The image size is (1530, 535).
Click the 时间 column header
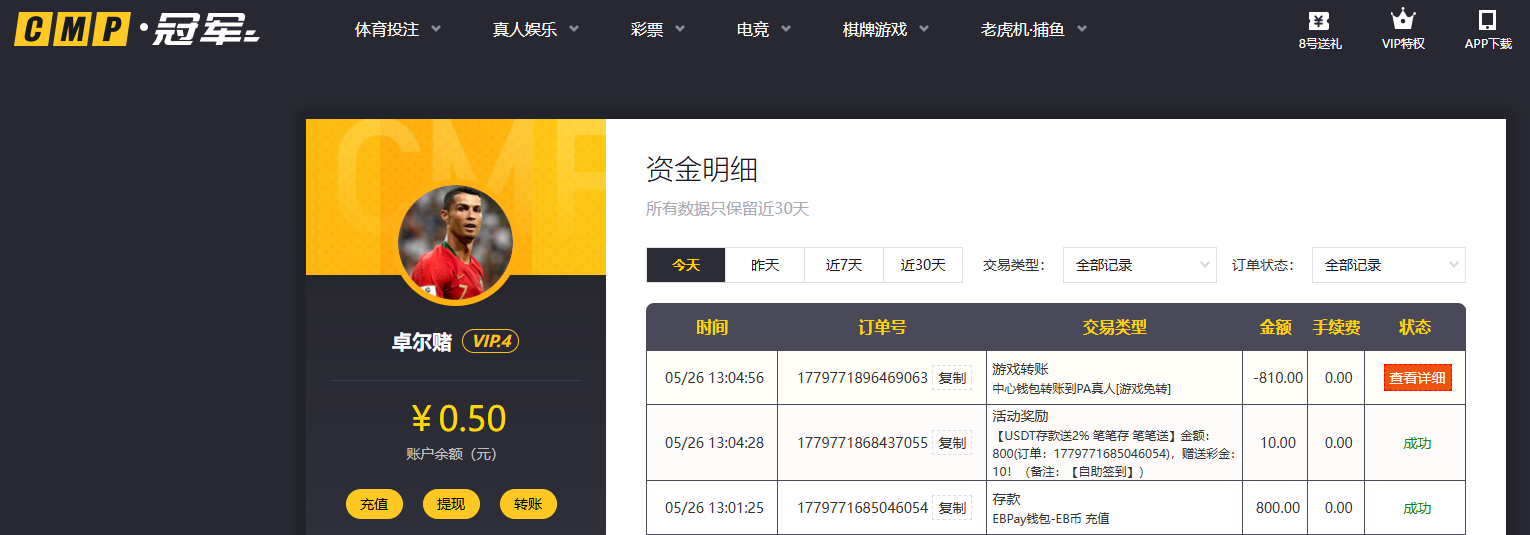pyautogui.click(x=712, y=327)
